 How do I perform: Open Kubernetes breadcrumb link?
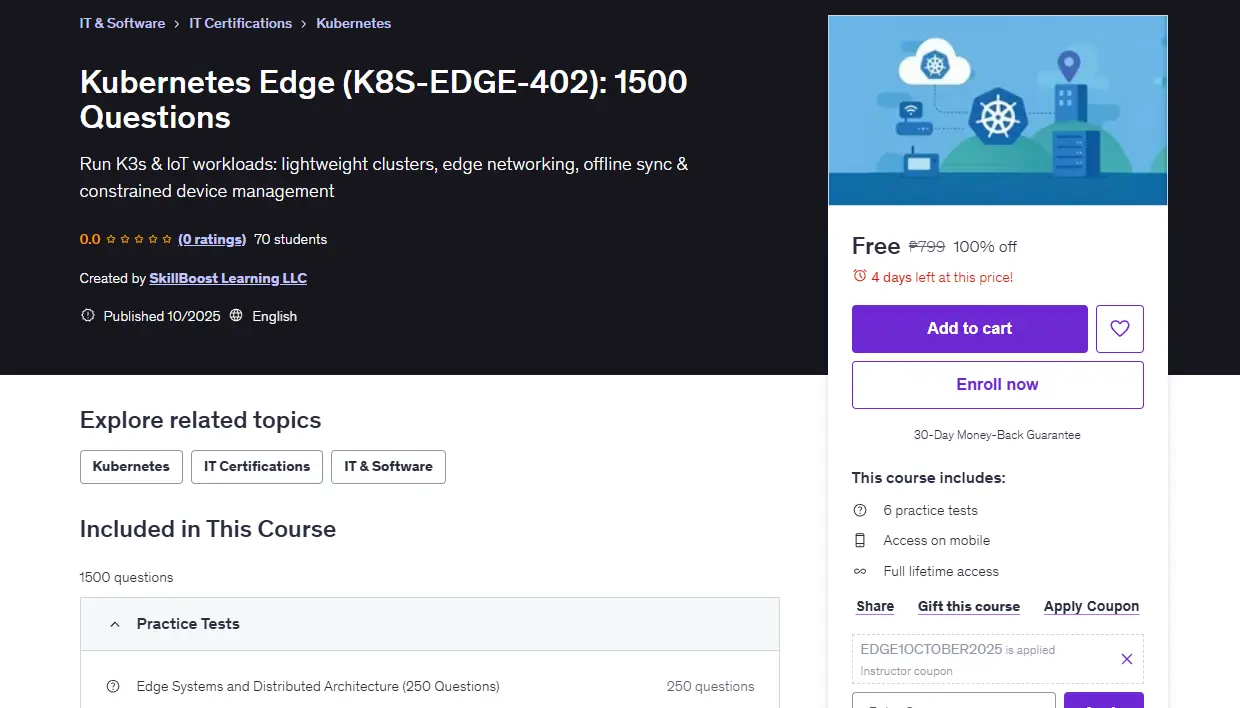pyautogui.click(x=354, y=23)
